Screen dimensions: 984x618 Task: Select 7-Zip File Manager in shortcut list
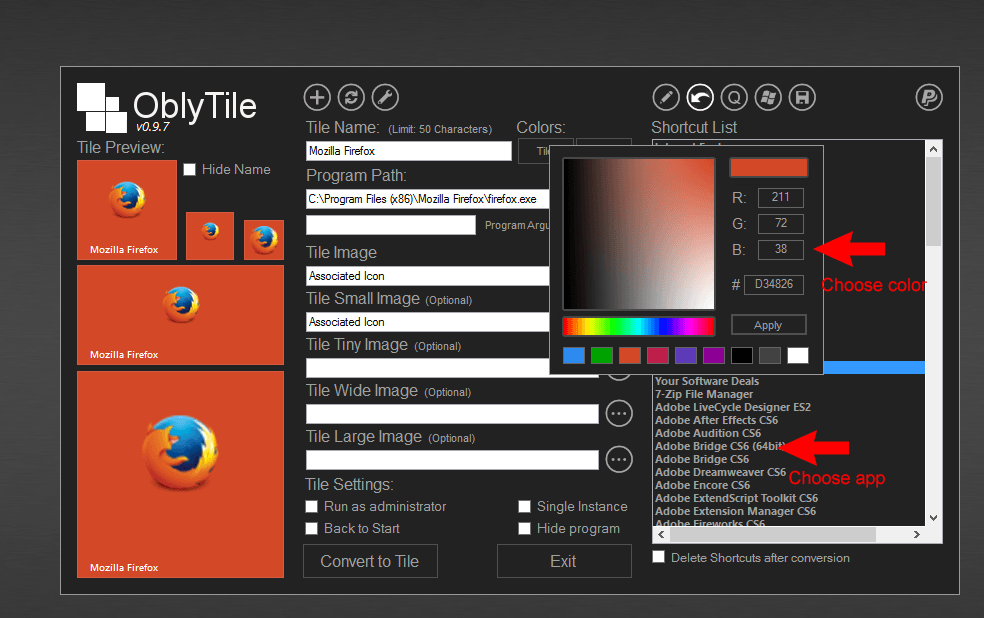[704, 395]
